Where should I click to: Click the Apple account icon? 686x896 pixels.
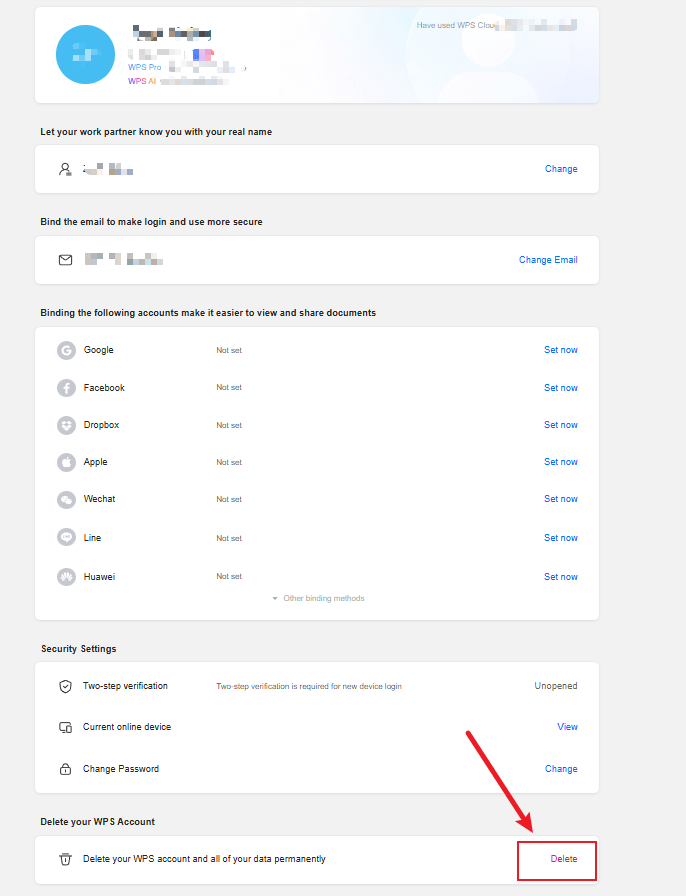click(x=66, y=462)
